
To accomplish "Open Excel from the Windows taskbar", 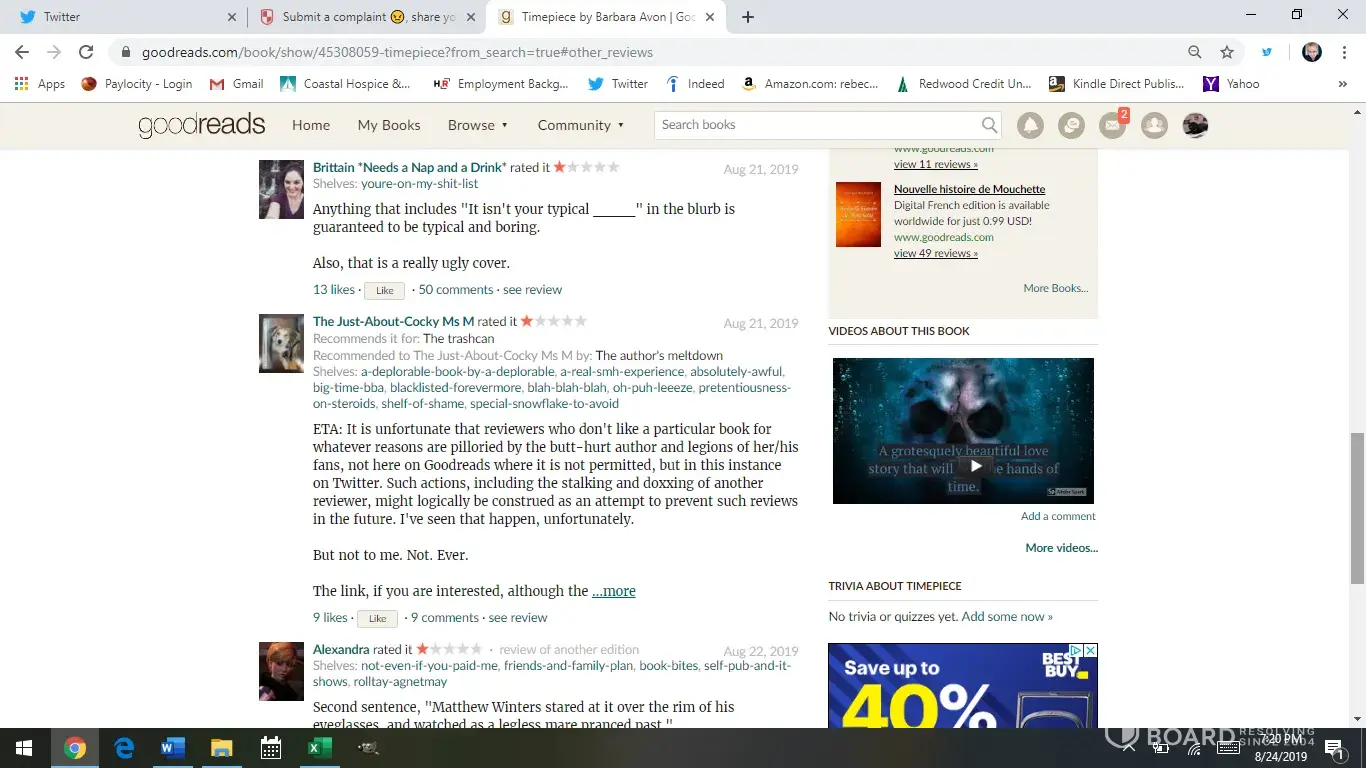I will [319, 748].
